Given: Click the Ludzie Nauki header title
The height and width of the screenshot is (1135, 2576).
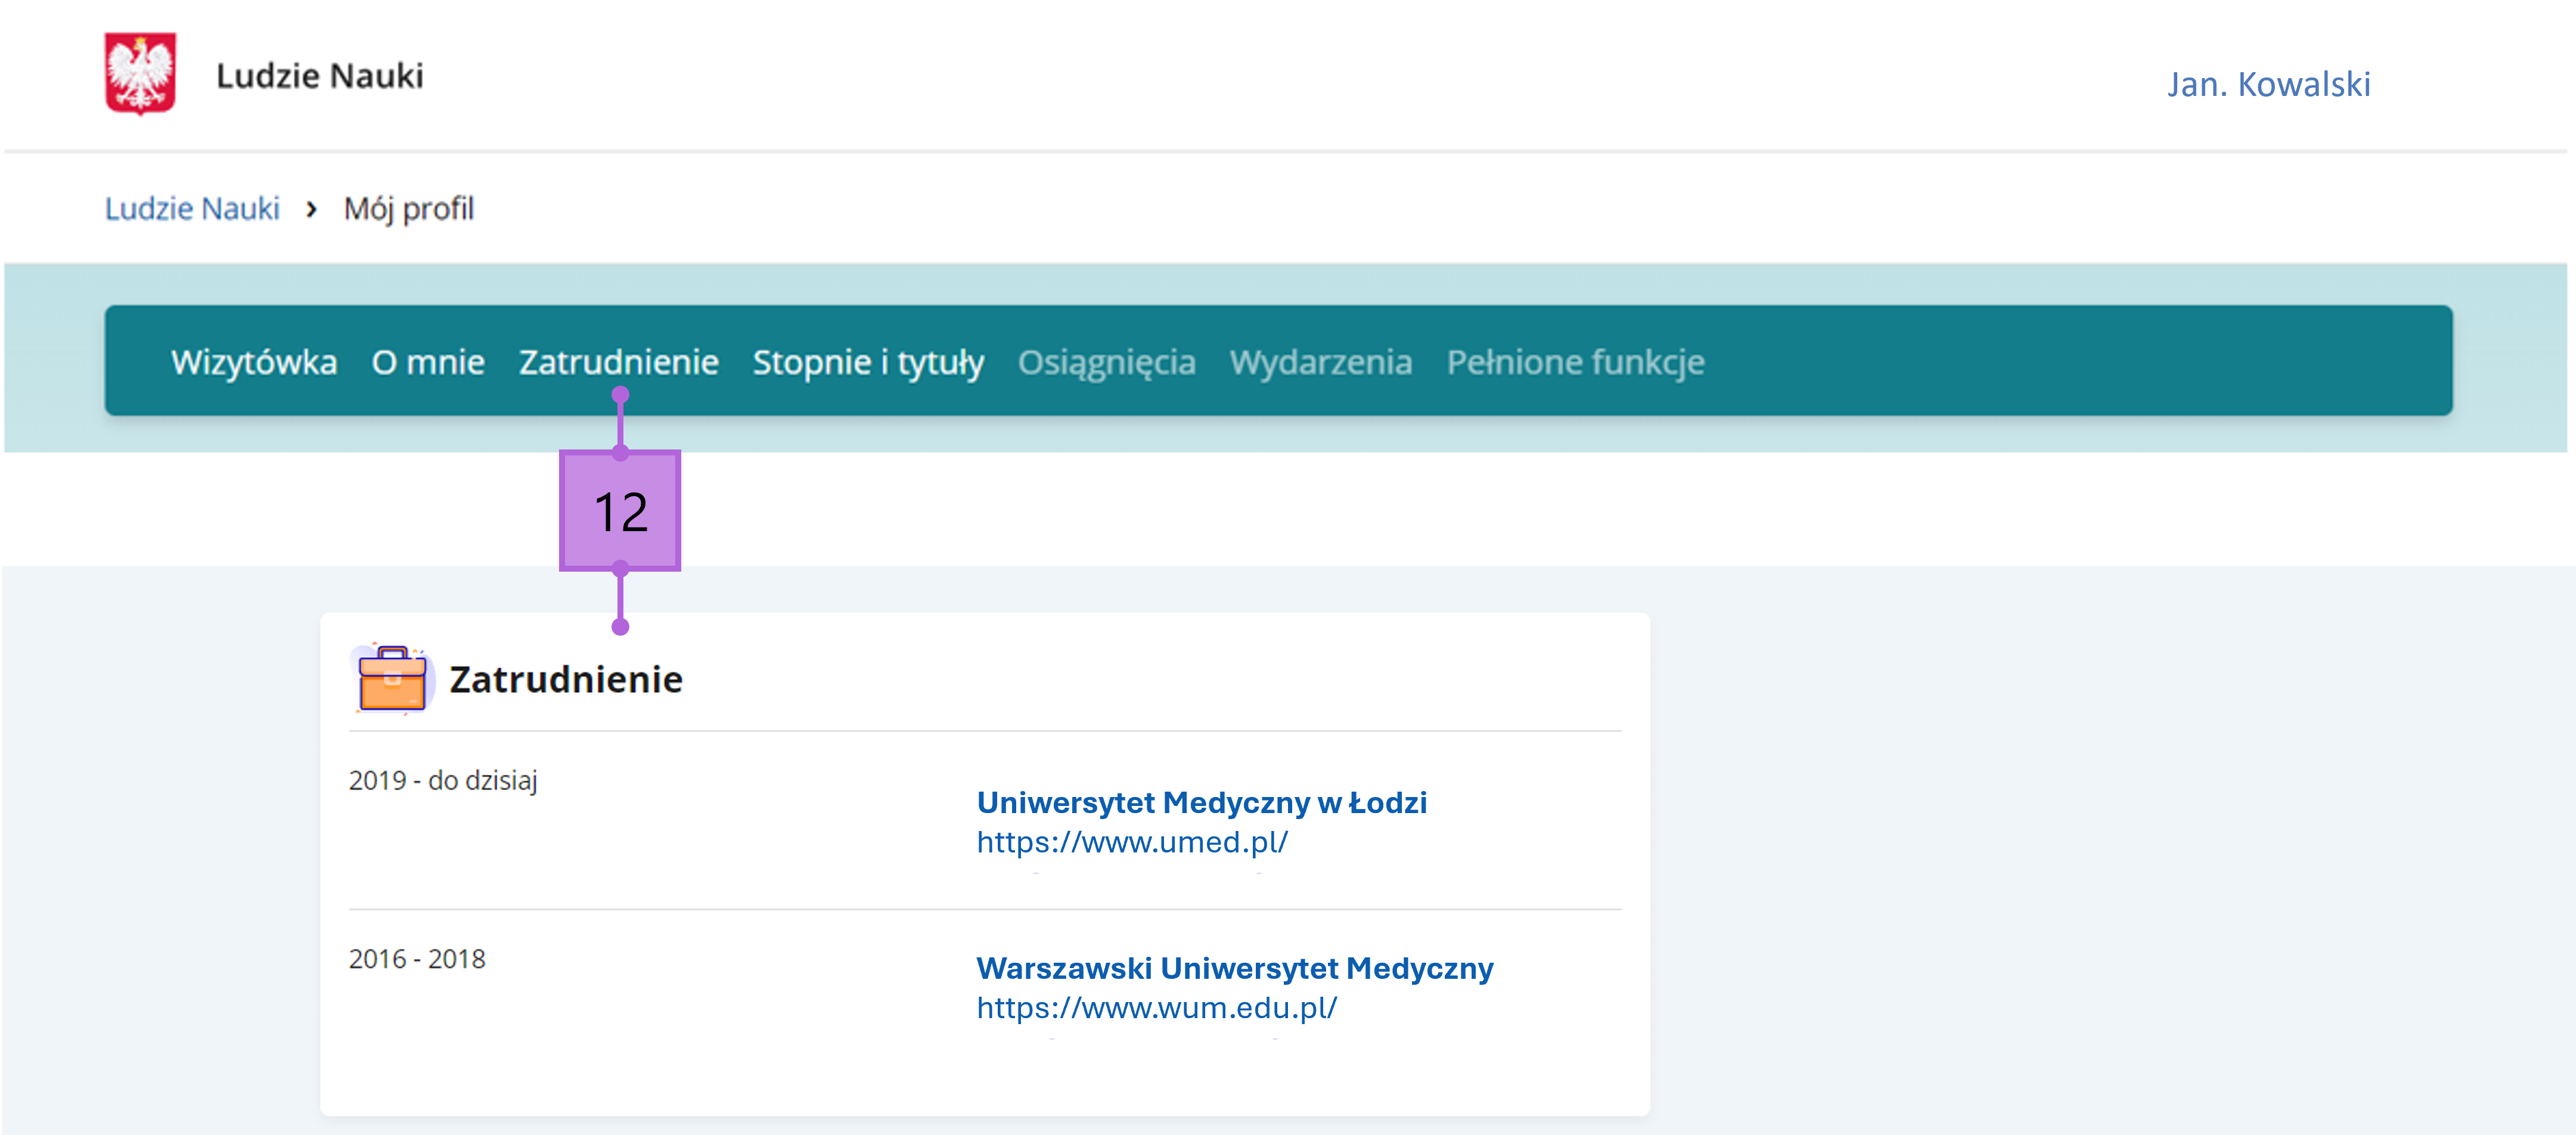Looking at the screenshot, I should 319,76.
